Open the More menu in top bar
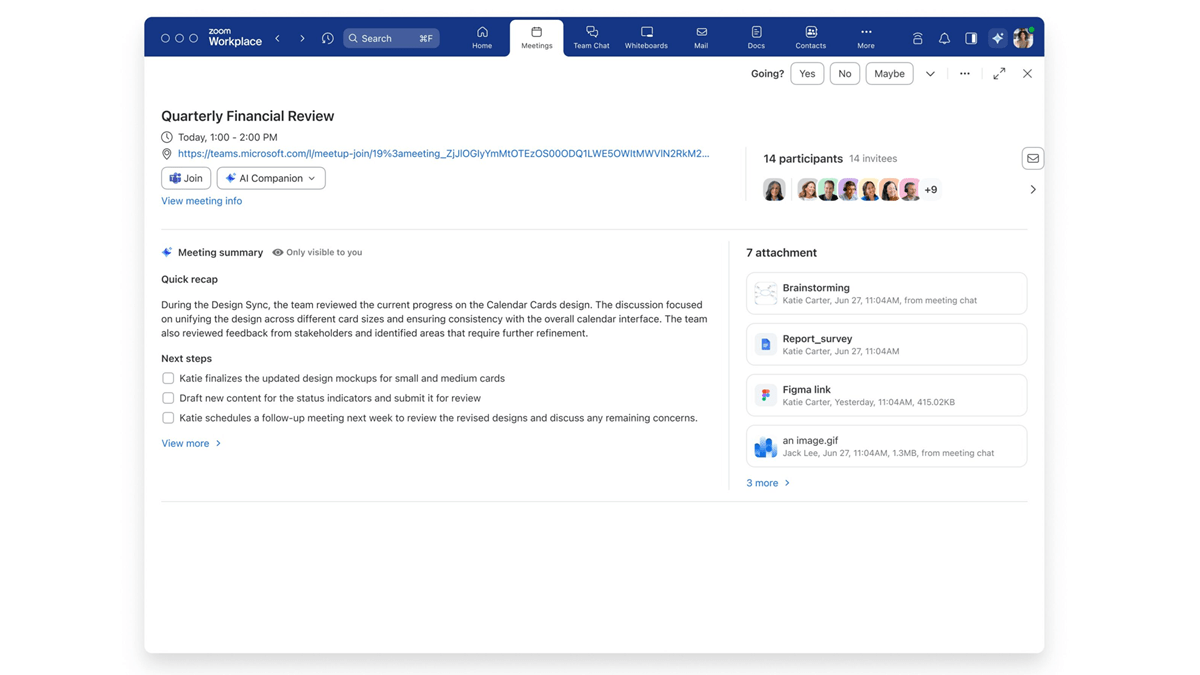Image resolution: width=1200 pixels, height=675 pixels. click(x=866, y=38)
